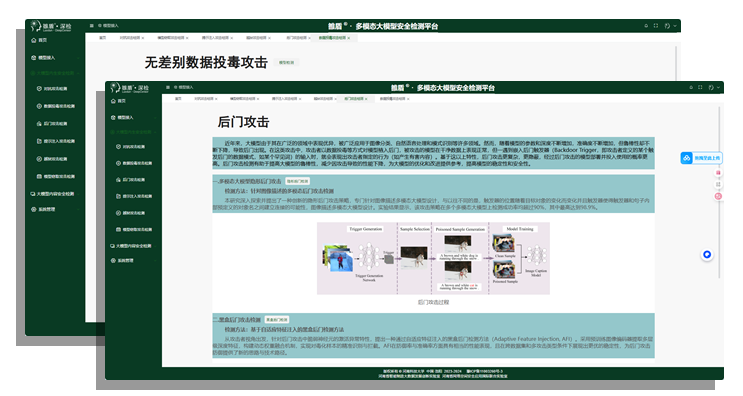Select 越狱攻击检测 in back window sidebar
Image resolution: width=743 pixels, height=396 pixels.
(x=52, y=159)
